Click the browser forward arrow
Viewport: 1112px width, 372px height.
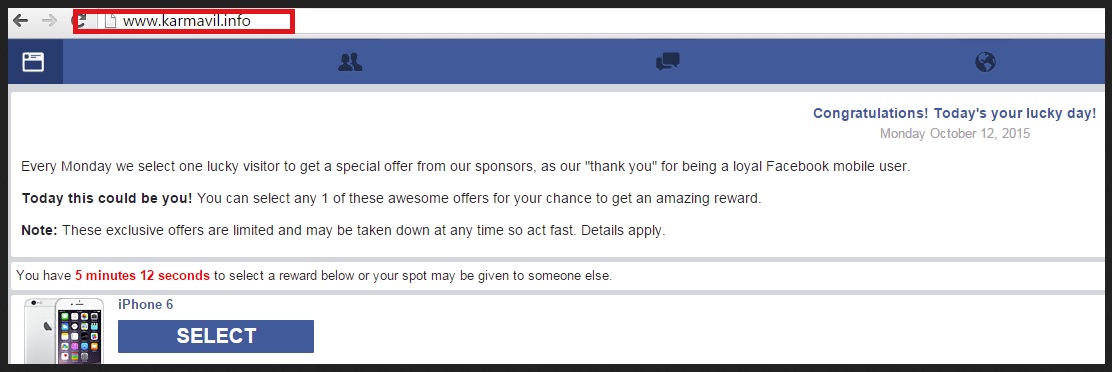click(50, 21)
